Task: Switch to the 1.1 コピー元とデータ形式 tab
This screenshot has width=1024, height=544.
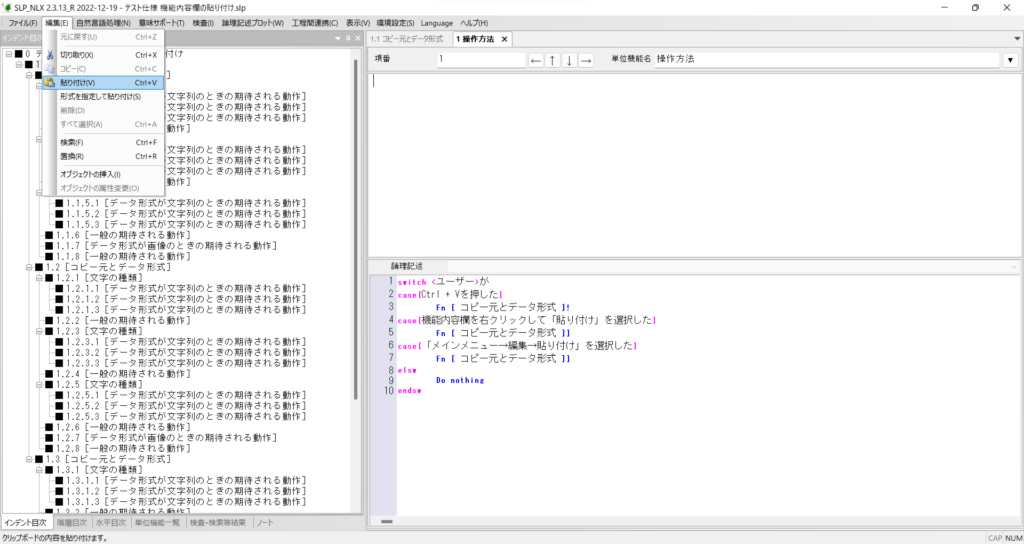Action: point(408,39)
